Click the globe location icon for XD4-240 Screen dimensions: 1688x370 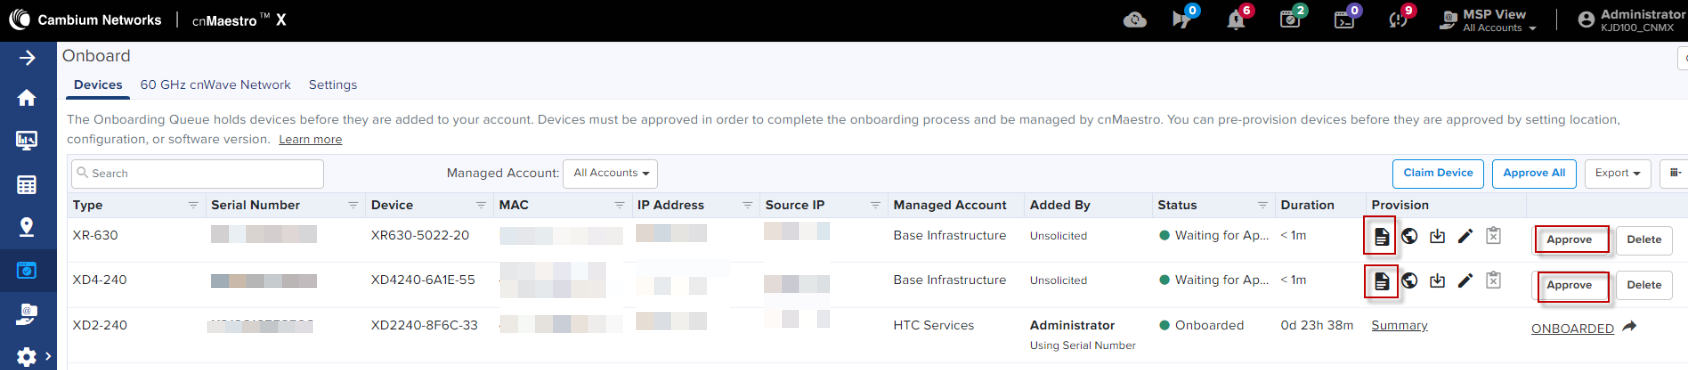tap(1409, 280)
